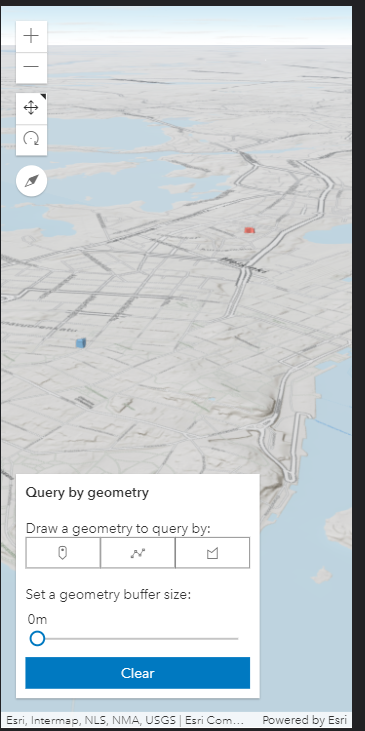Click the red building on the map
The image size is (365, 731).
[249, 230]
